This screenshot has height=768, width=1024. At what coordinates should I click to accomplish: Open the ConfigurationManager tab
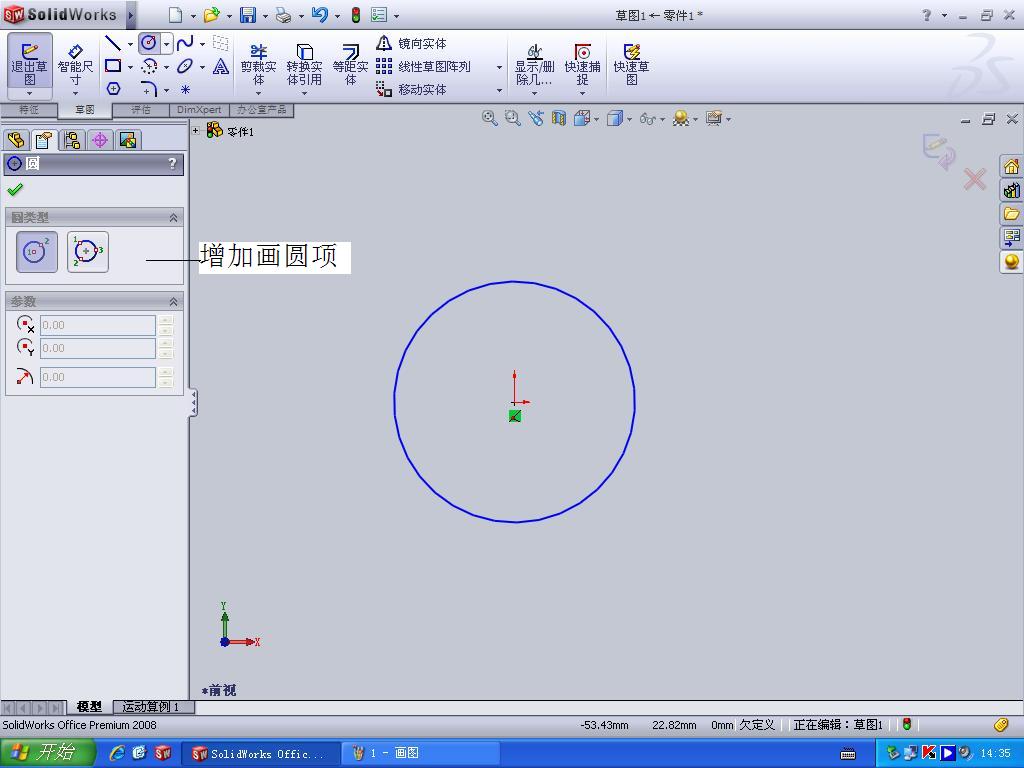[72, 140]
